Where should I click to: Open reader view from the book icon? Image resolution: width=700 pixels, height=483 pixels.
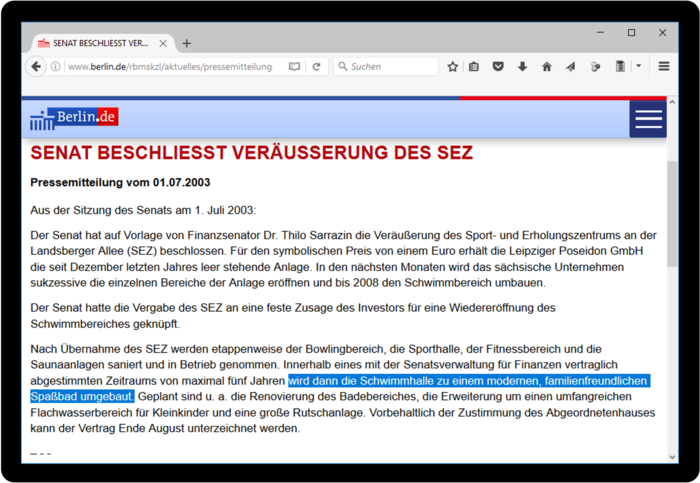(x=294, y=67)
